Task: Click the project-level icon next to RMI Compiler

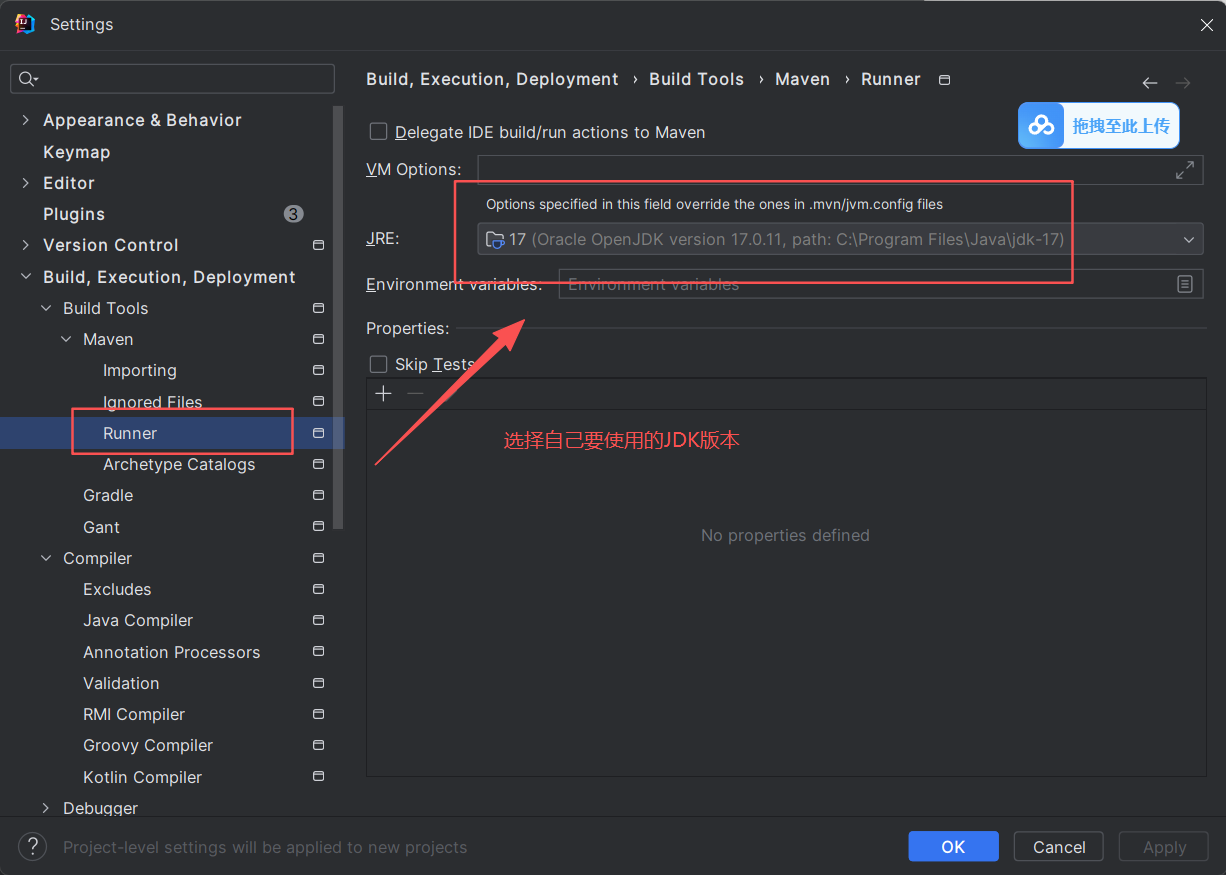Action: [x=318, y=714]
